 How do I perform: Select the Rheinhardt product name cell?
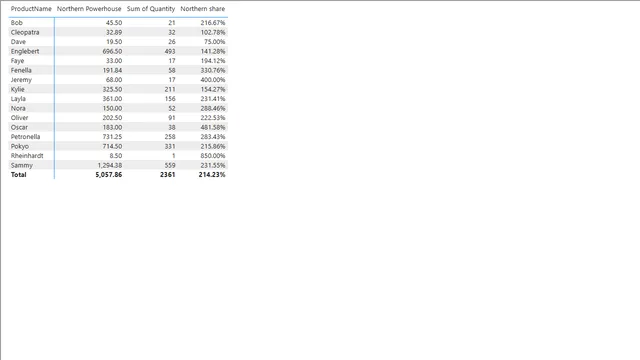27,156
